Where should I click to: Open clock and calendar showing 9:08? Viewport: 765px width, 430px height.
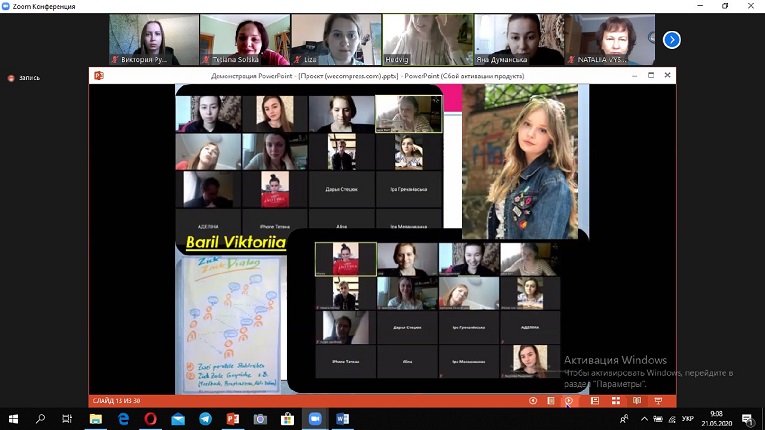point(717,419)
